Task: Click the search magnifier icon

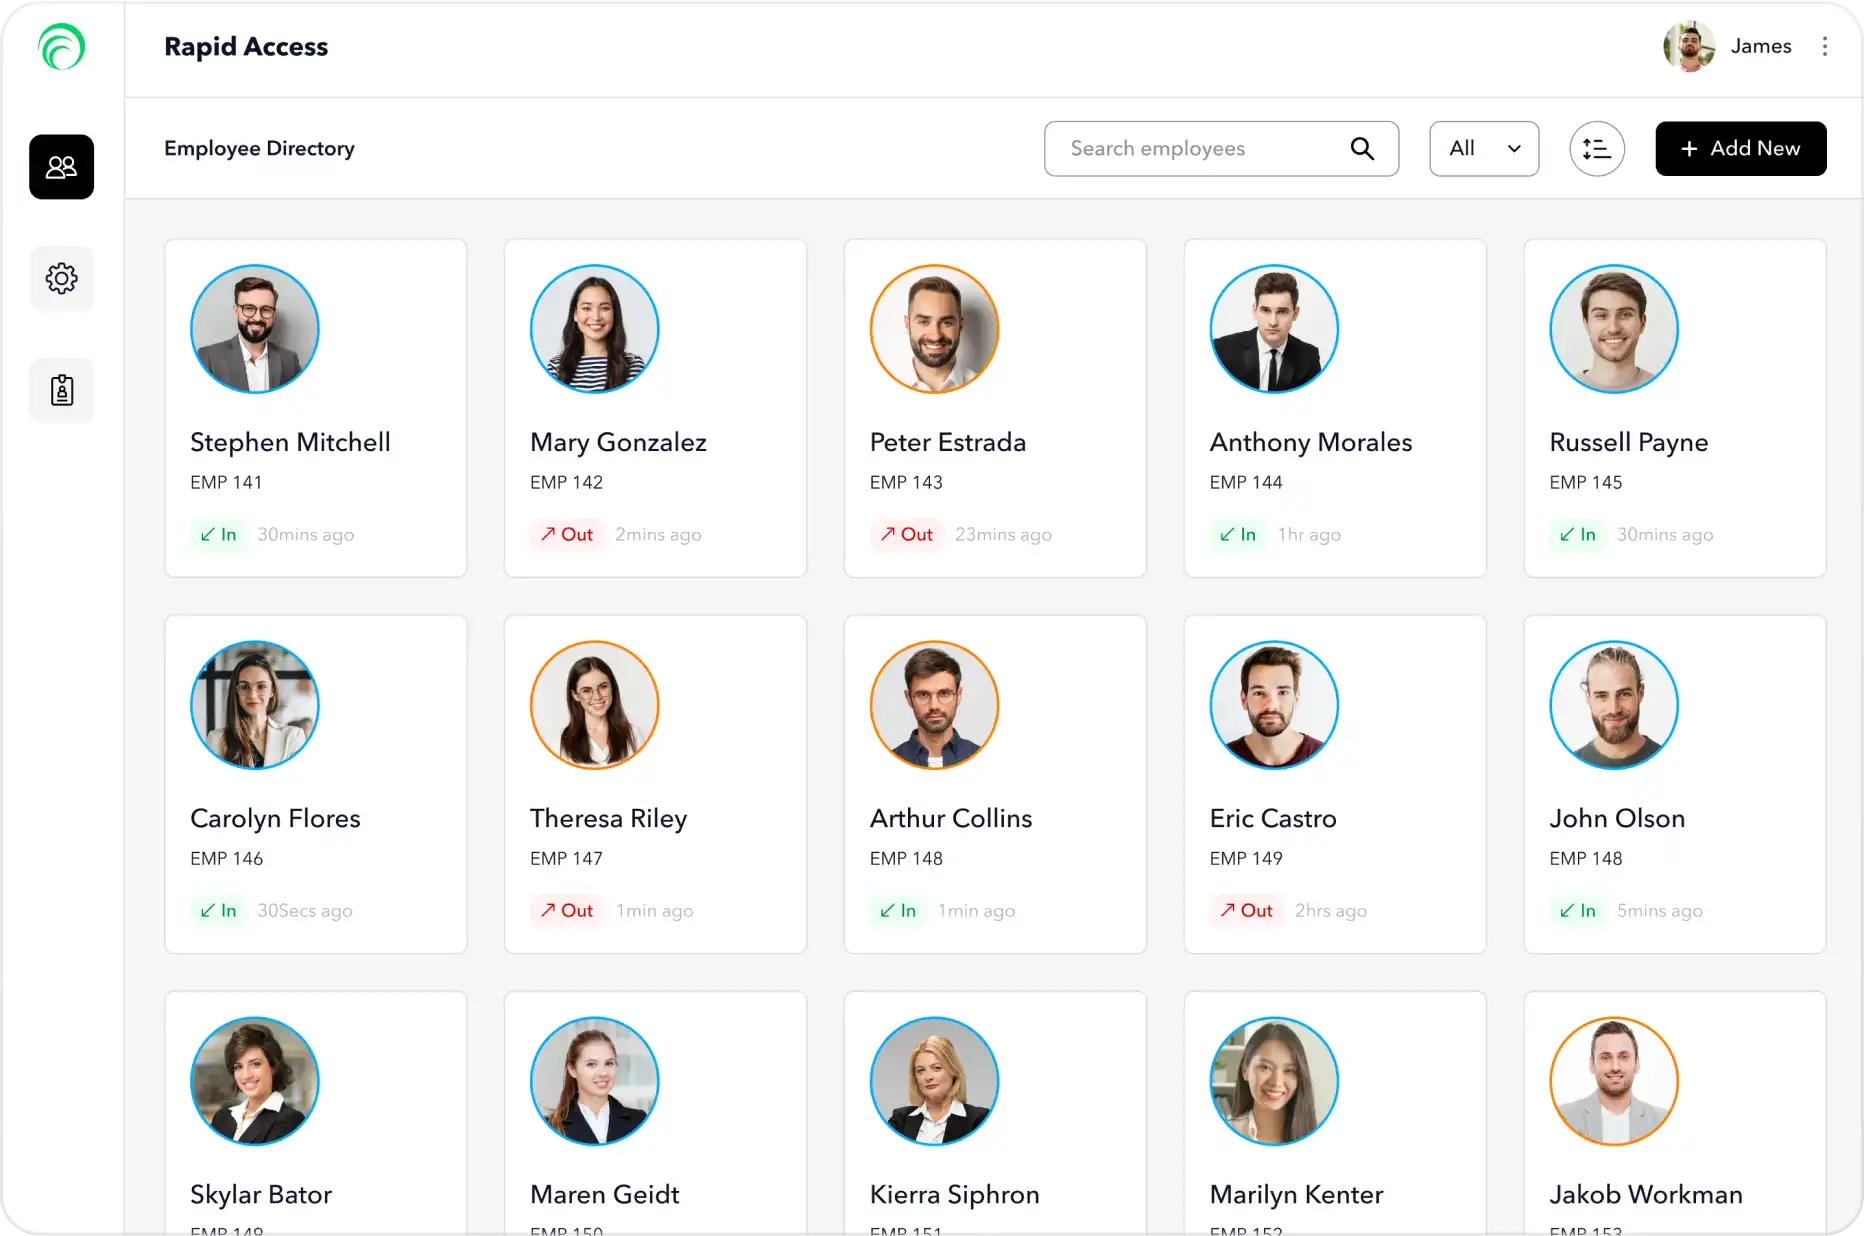Action: [x=1362, y=148]
